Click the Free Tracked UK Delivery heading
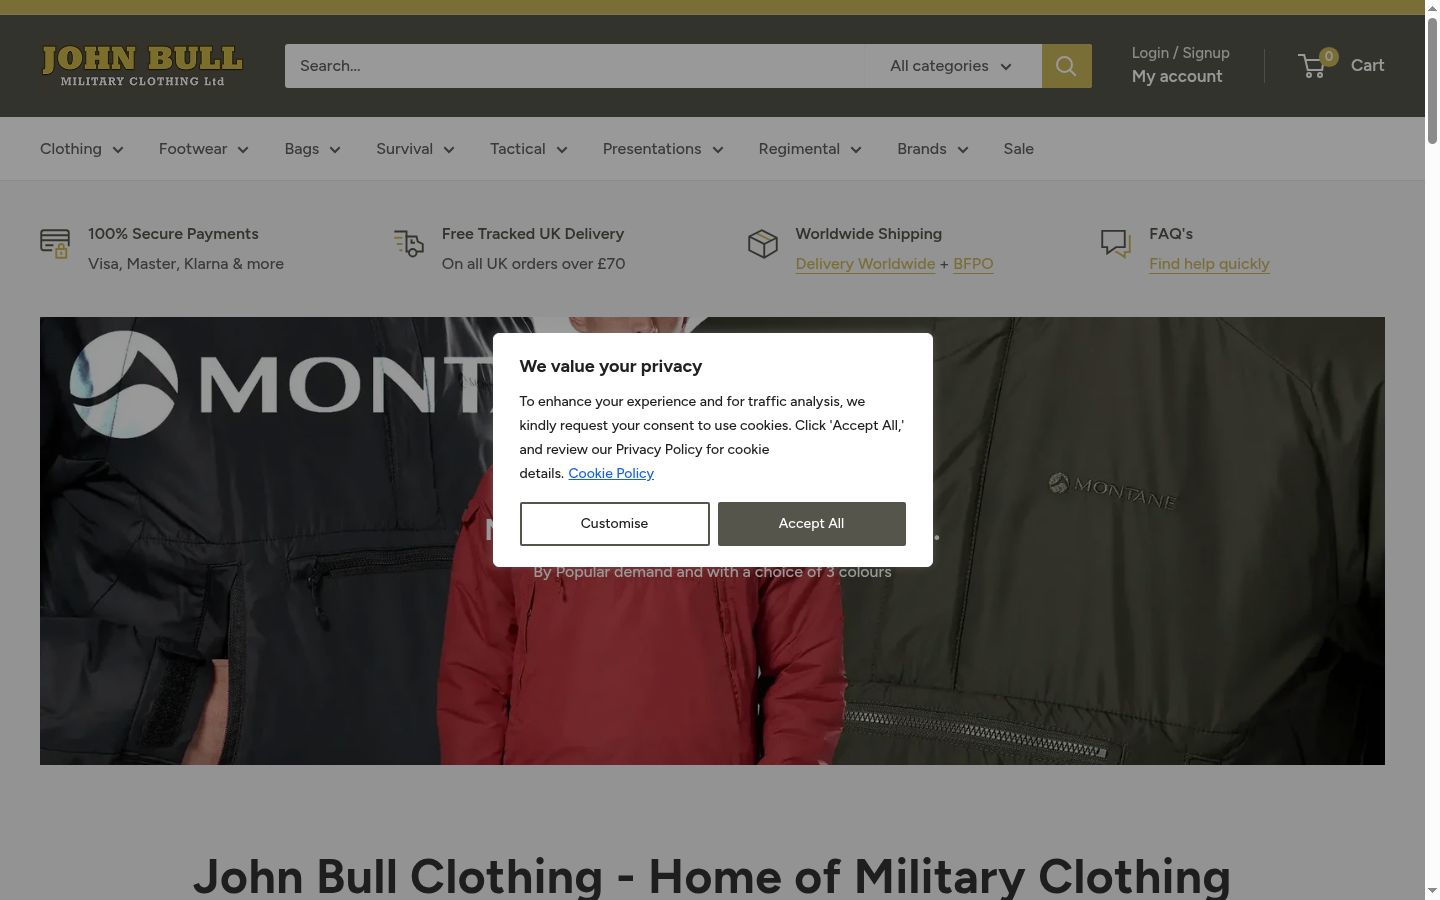The image size is (1440, 900). pyautogui.click(x=533, y=234)
